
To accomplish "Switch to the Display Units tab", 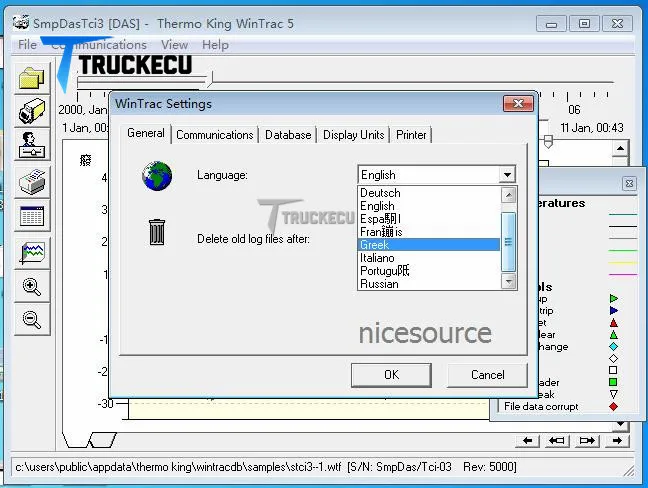I will [x=353, y=135].
